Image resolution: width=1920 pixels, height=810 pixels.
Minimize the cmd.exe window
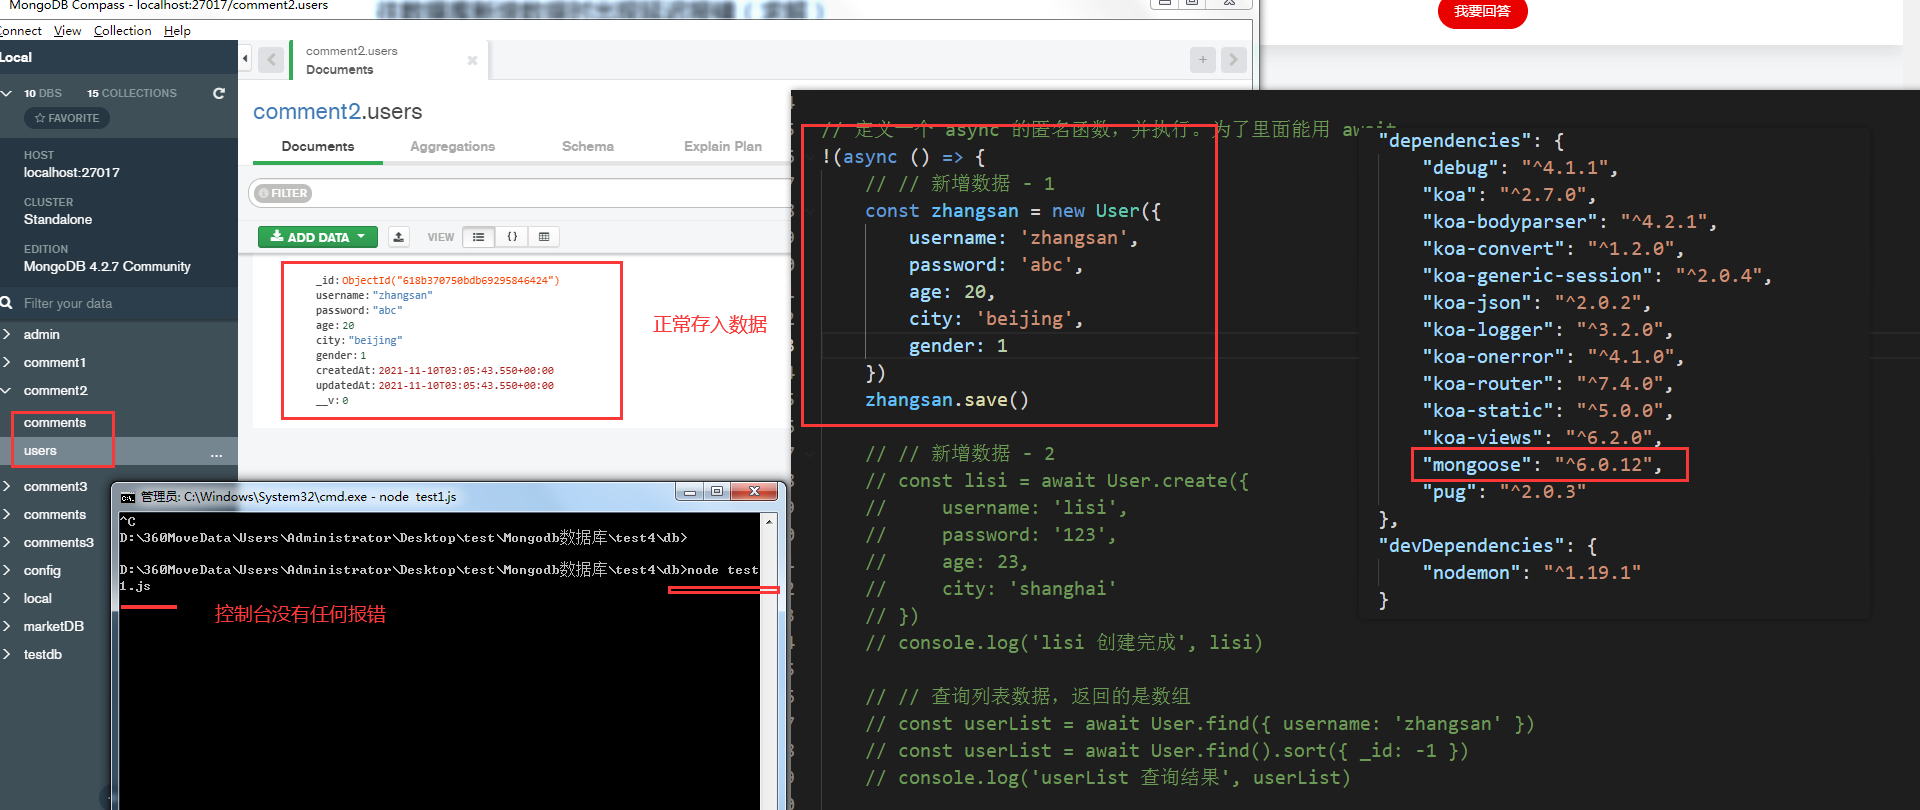coord(690,491)
